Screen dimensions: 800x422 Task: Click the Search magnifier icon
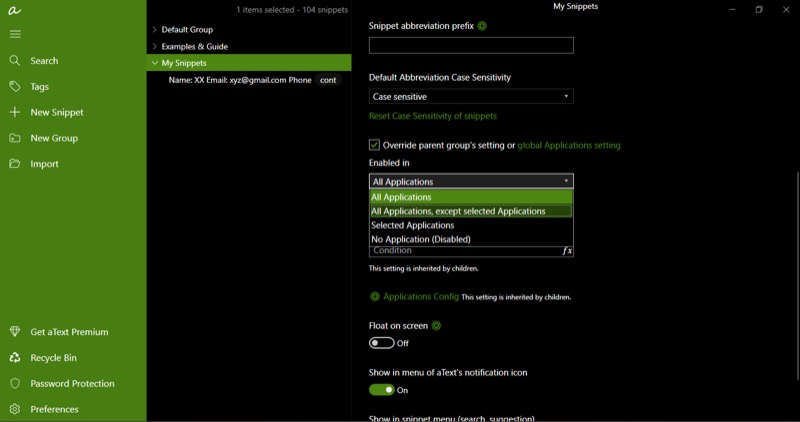15,61
